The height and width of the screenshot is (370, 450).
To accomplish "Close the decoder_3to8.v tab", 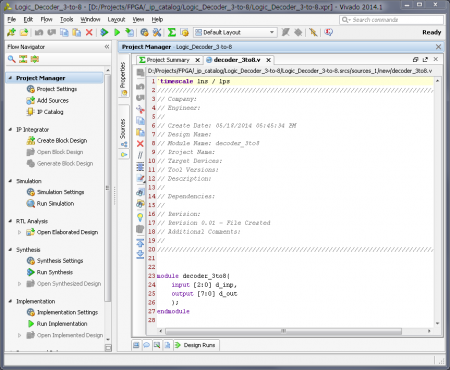I will (268, 60).
